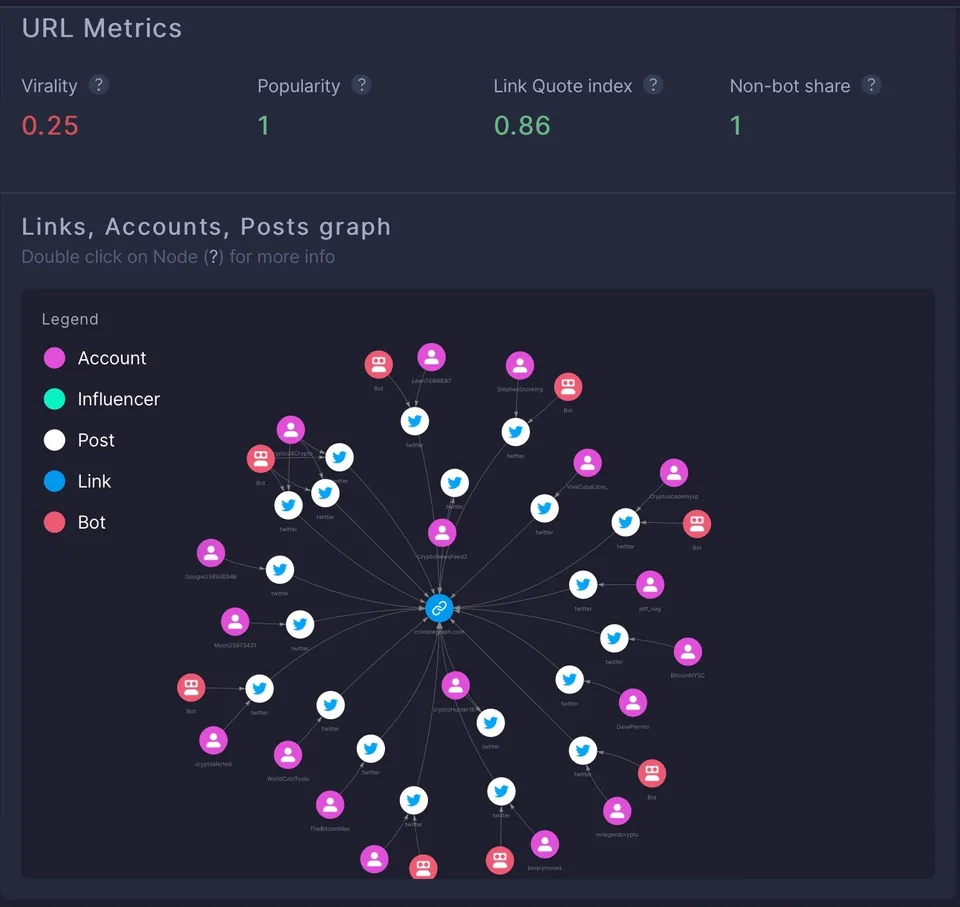This screenshot has height=907, width=960.
Task: Select the TheBitcoinMan account node
Action: click(x=330, y=805)
